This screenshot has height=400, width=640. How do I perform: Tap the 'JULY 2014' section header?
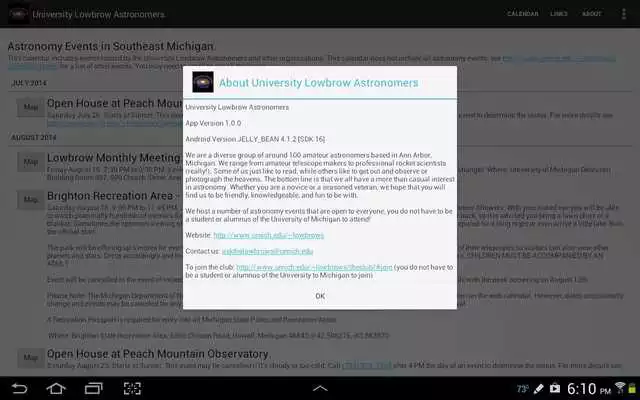click(29, 83)
